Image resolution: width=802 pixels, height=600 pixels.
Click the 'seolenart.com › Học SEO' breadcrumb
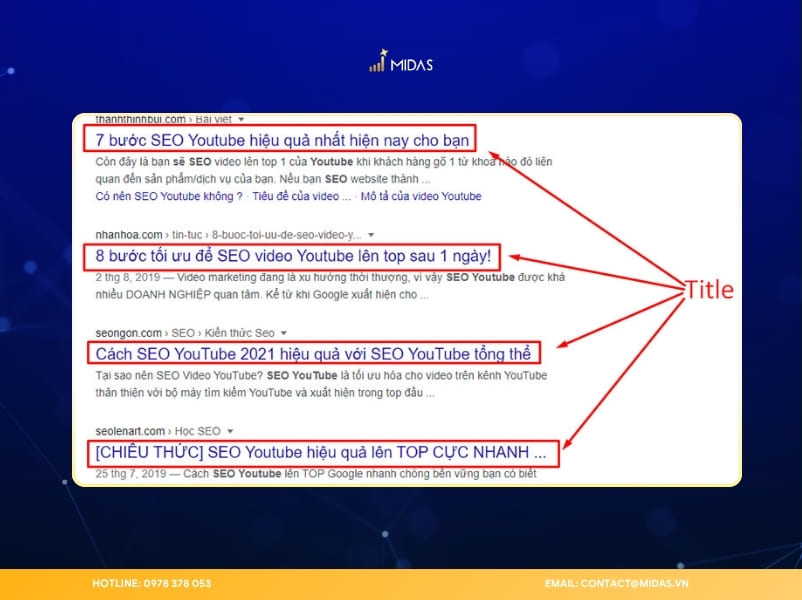[158, 431]
